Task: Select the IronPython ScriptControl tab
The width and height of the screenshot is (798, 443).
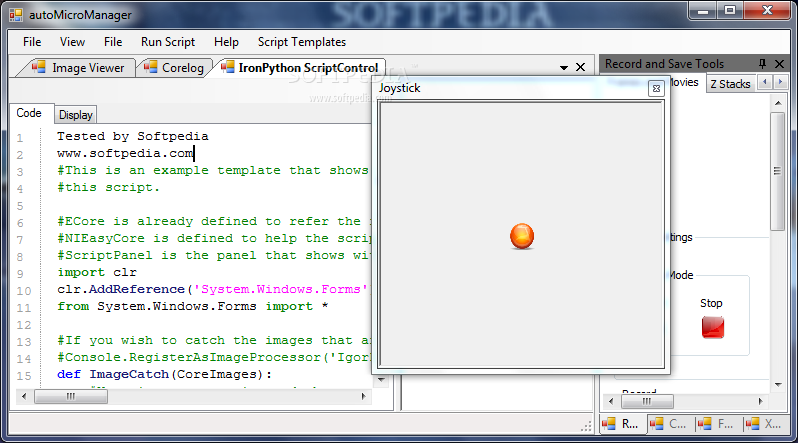Action: tap(301, 68)
